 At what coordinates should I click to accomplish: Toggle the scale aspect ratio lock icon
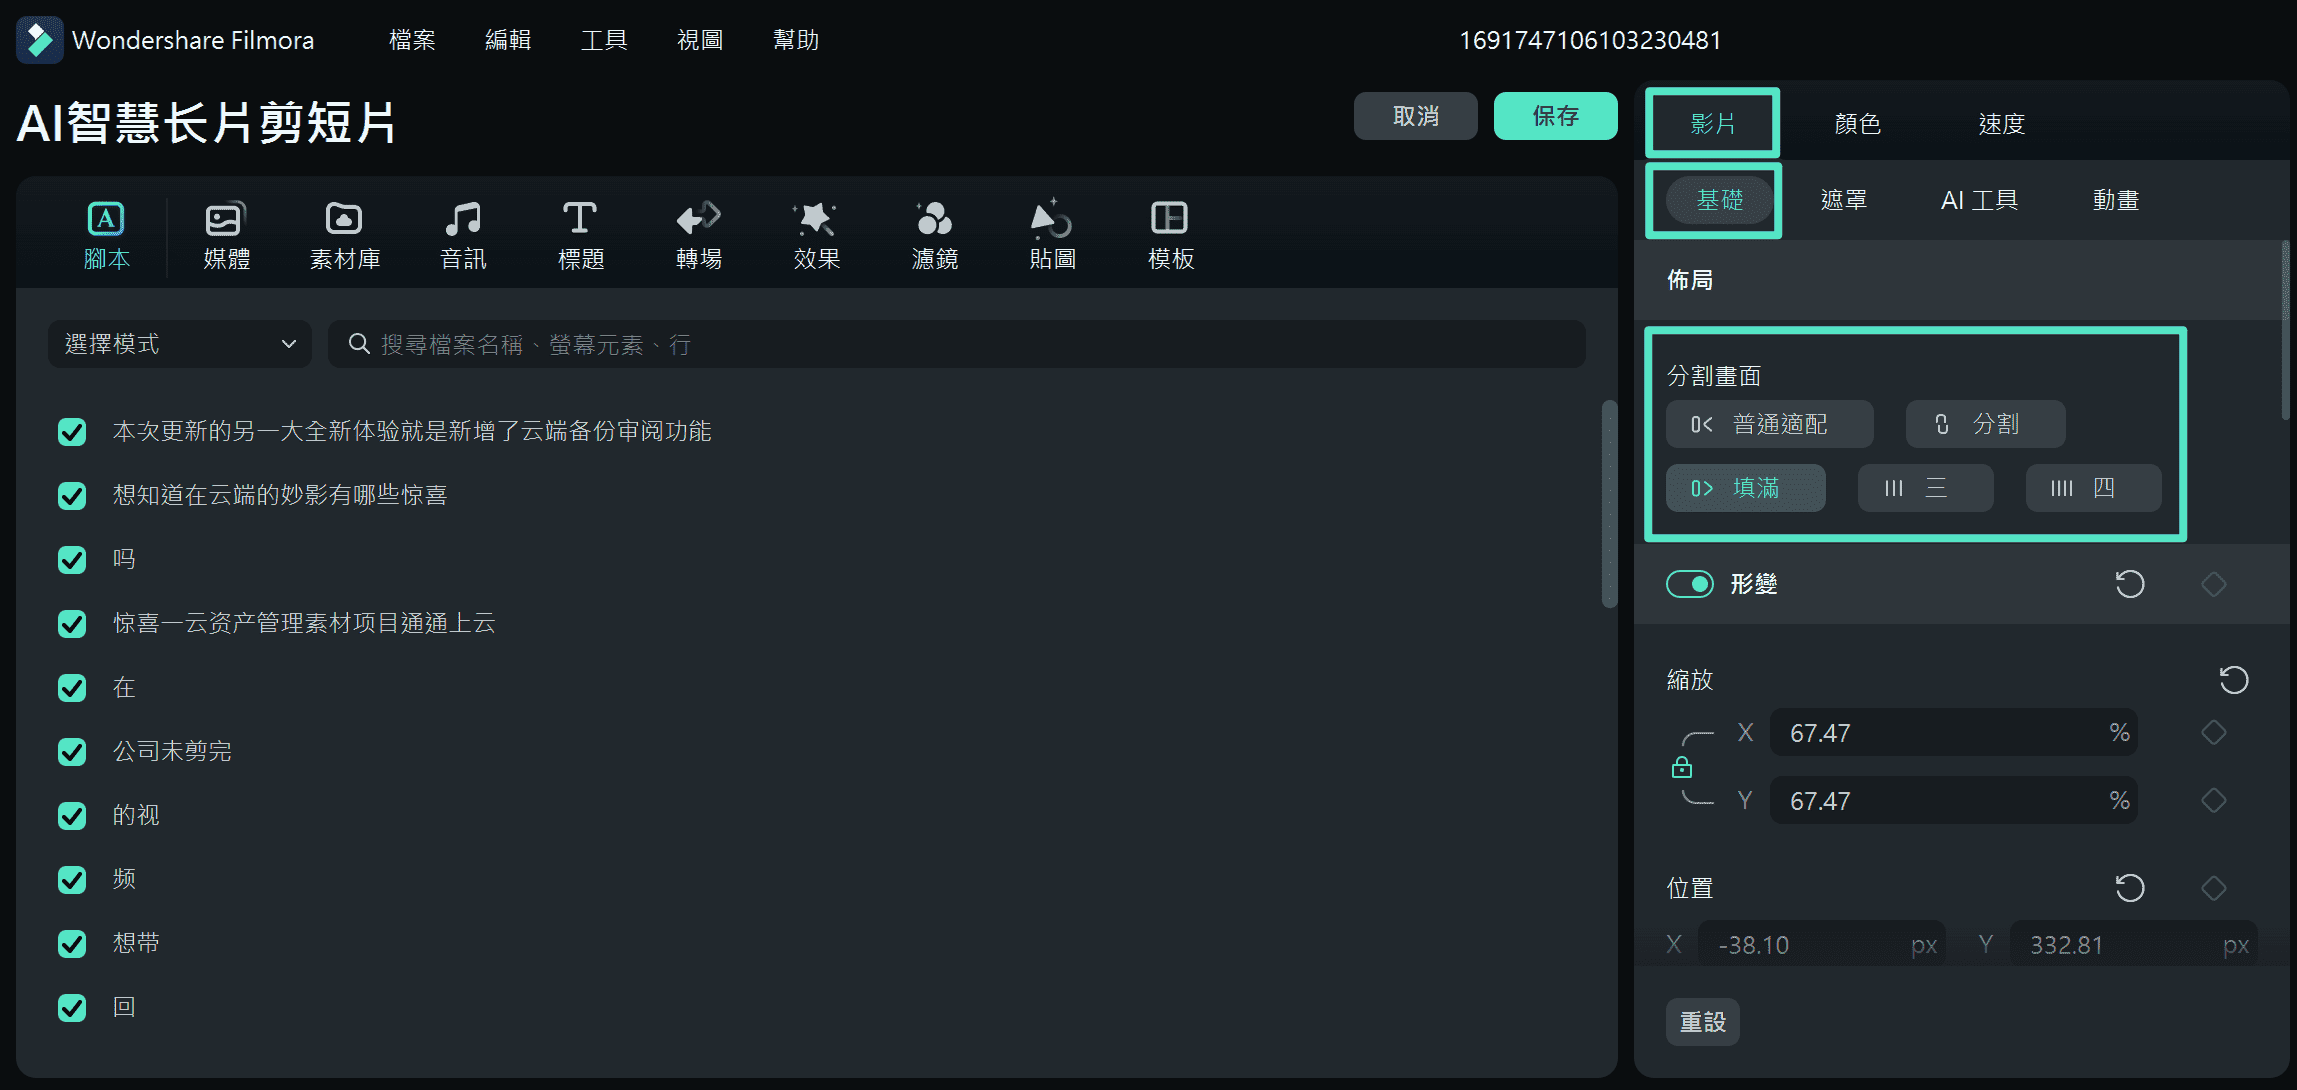click(1682, 767)
